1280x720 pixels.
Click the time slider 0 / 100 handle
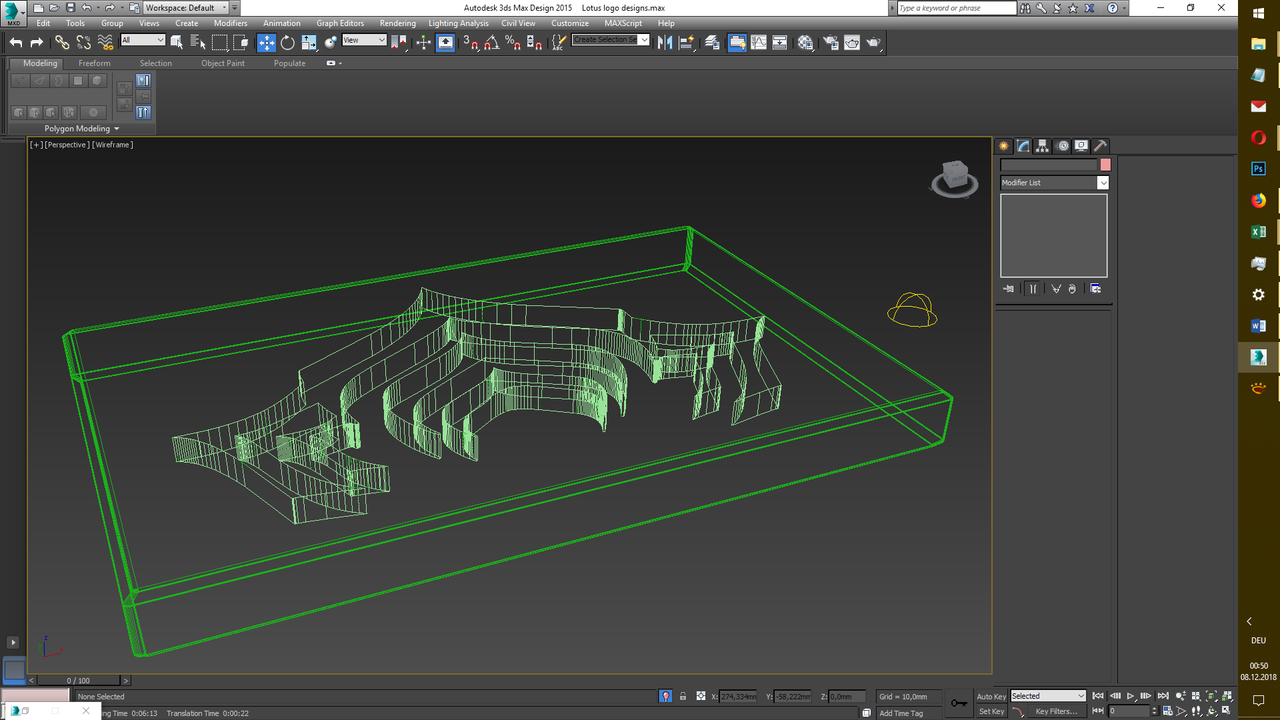point(78,680)
